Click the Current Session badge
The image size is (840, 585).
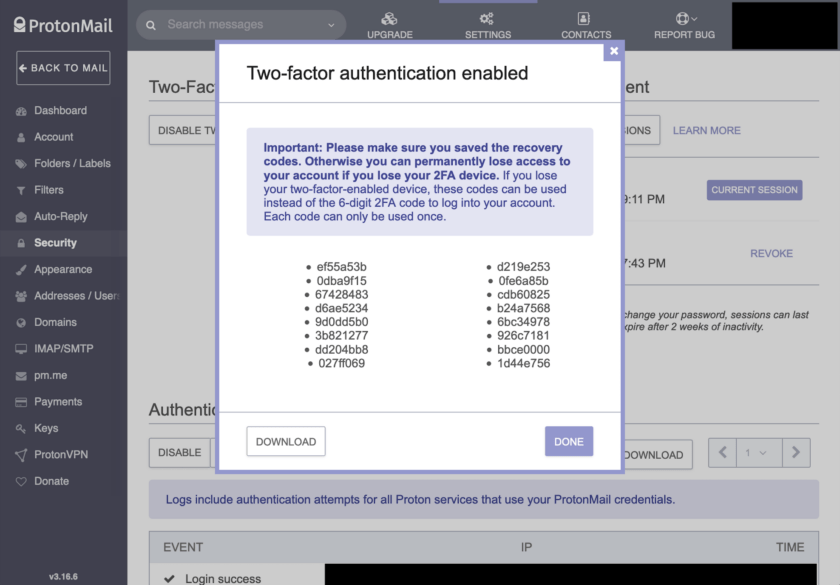(x=754, y=190)
